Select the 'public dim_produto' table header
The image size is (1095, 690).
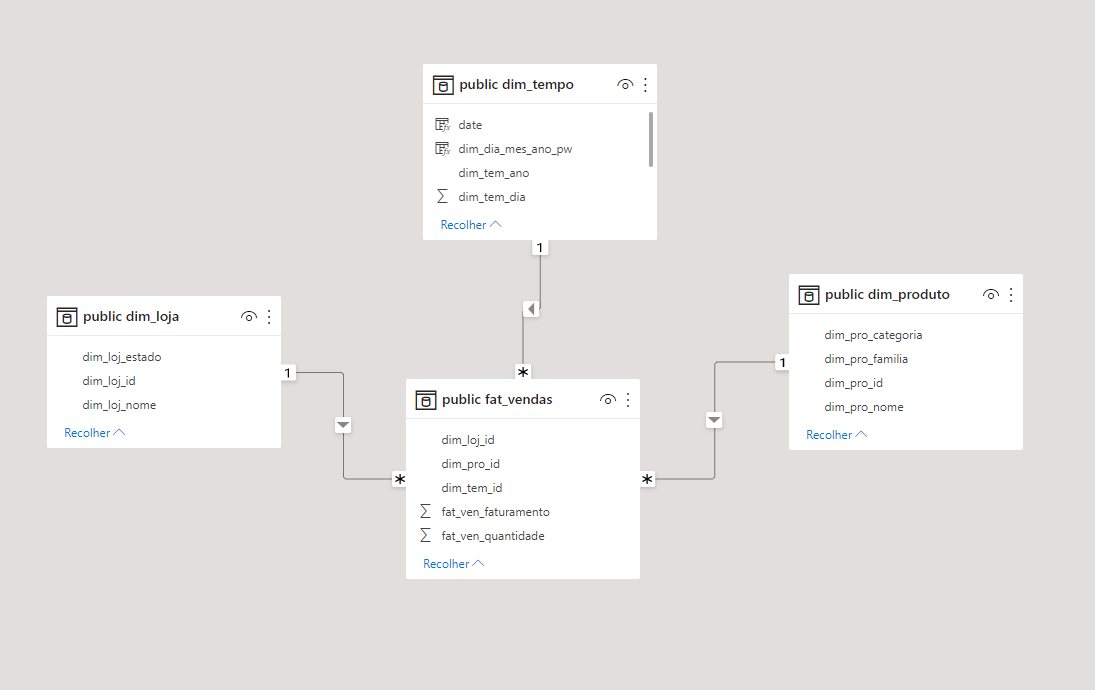(906, 295)
